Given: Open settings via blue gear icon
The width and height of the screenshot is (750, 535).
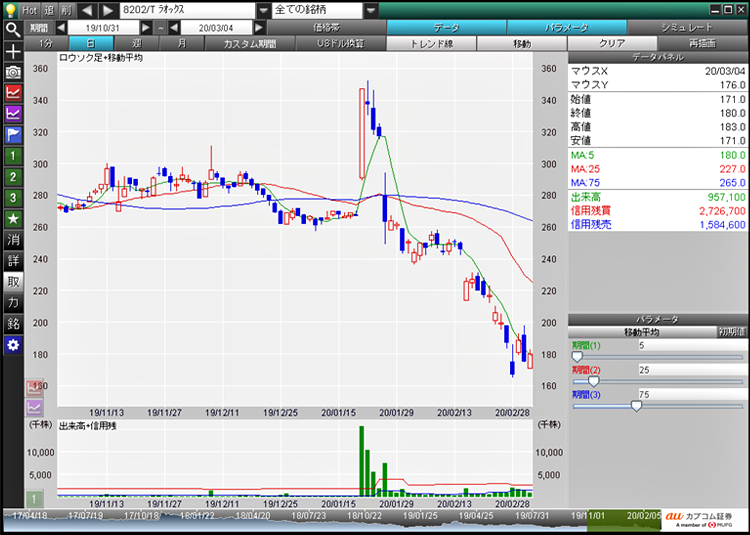Looking at the screenshot, I should [x=13, y=344].
